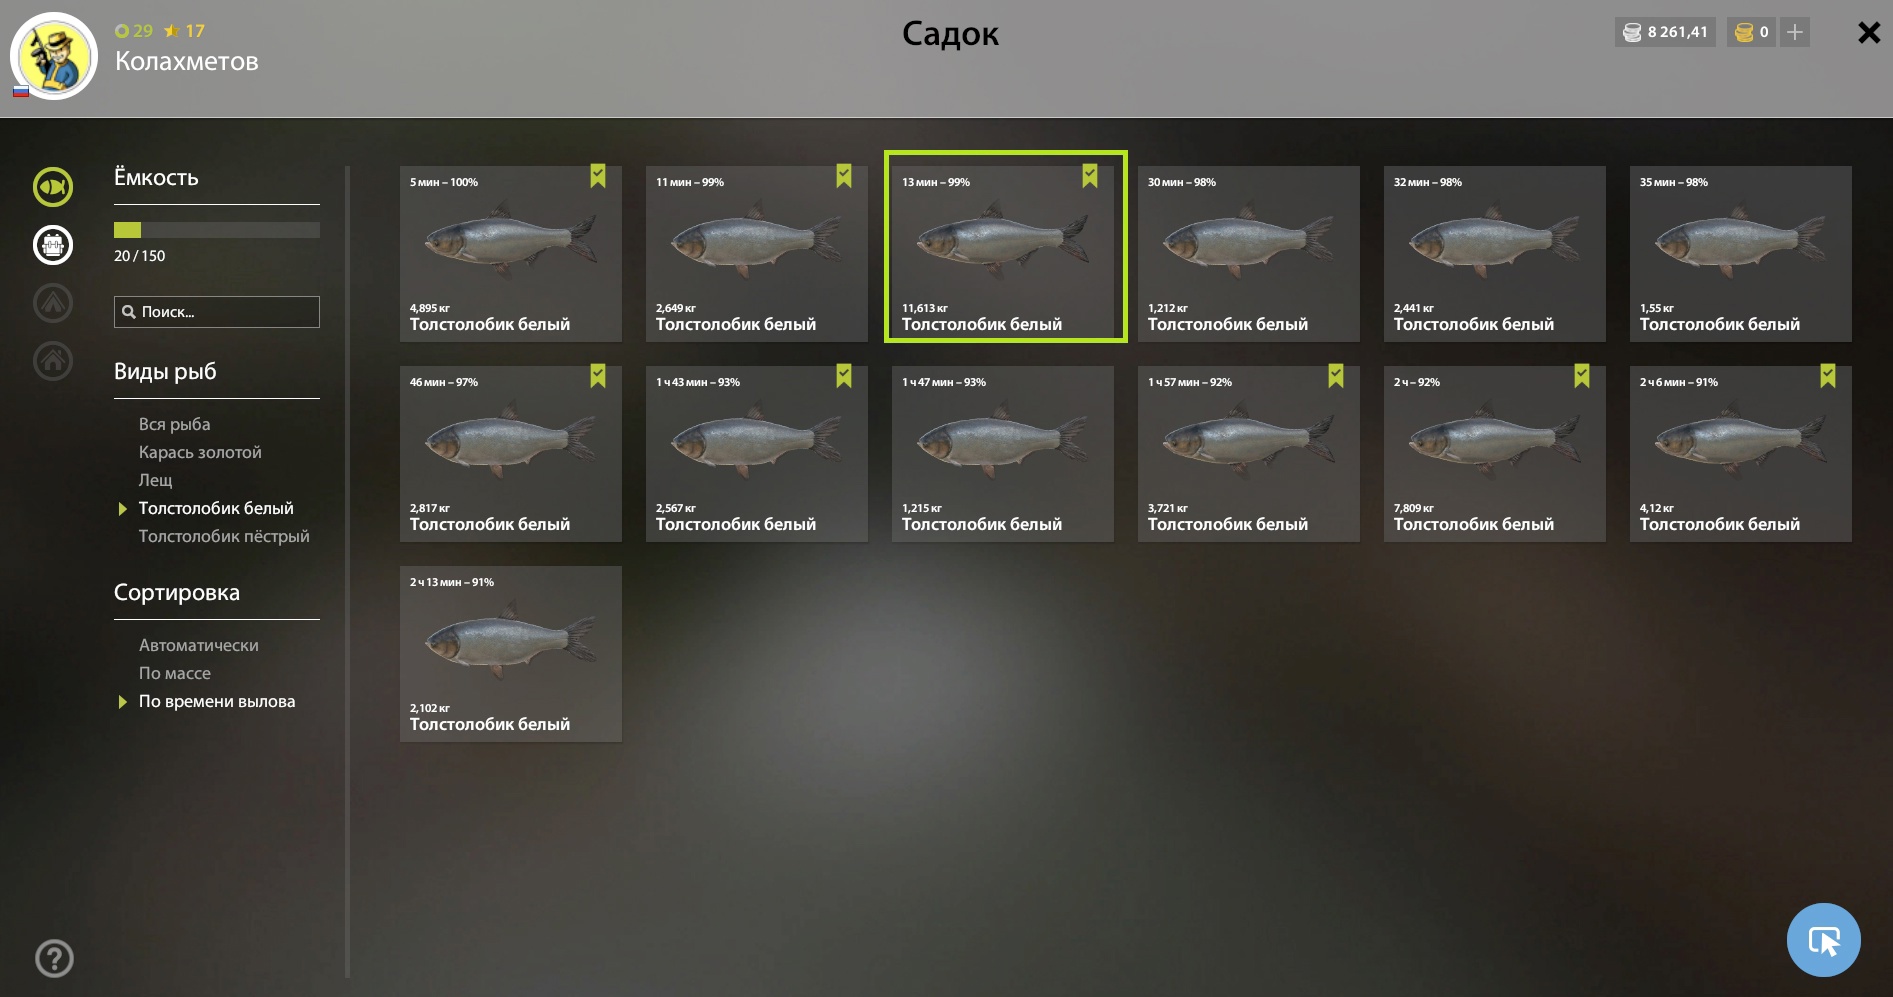
Task: Sort by По массе
Action: pyautogui.click(x=175, y=673)
